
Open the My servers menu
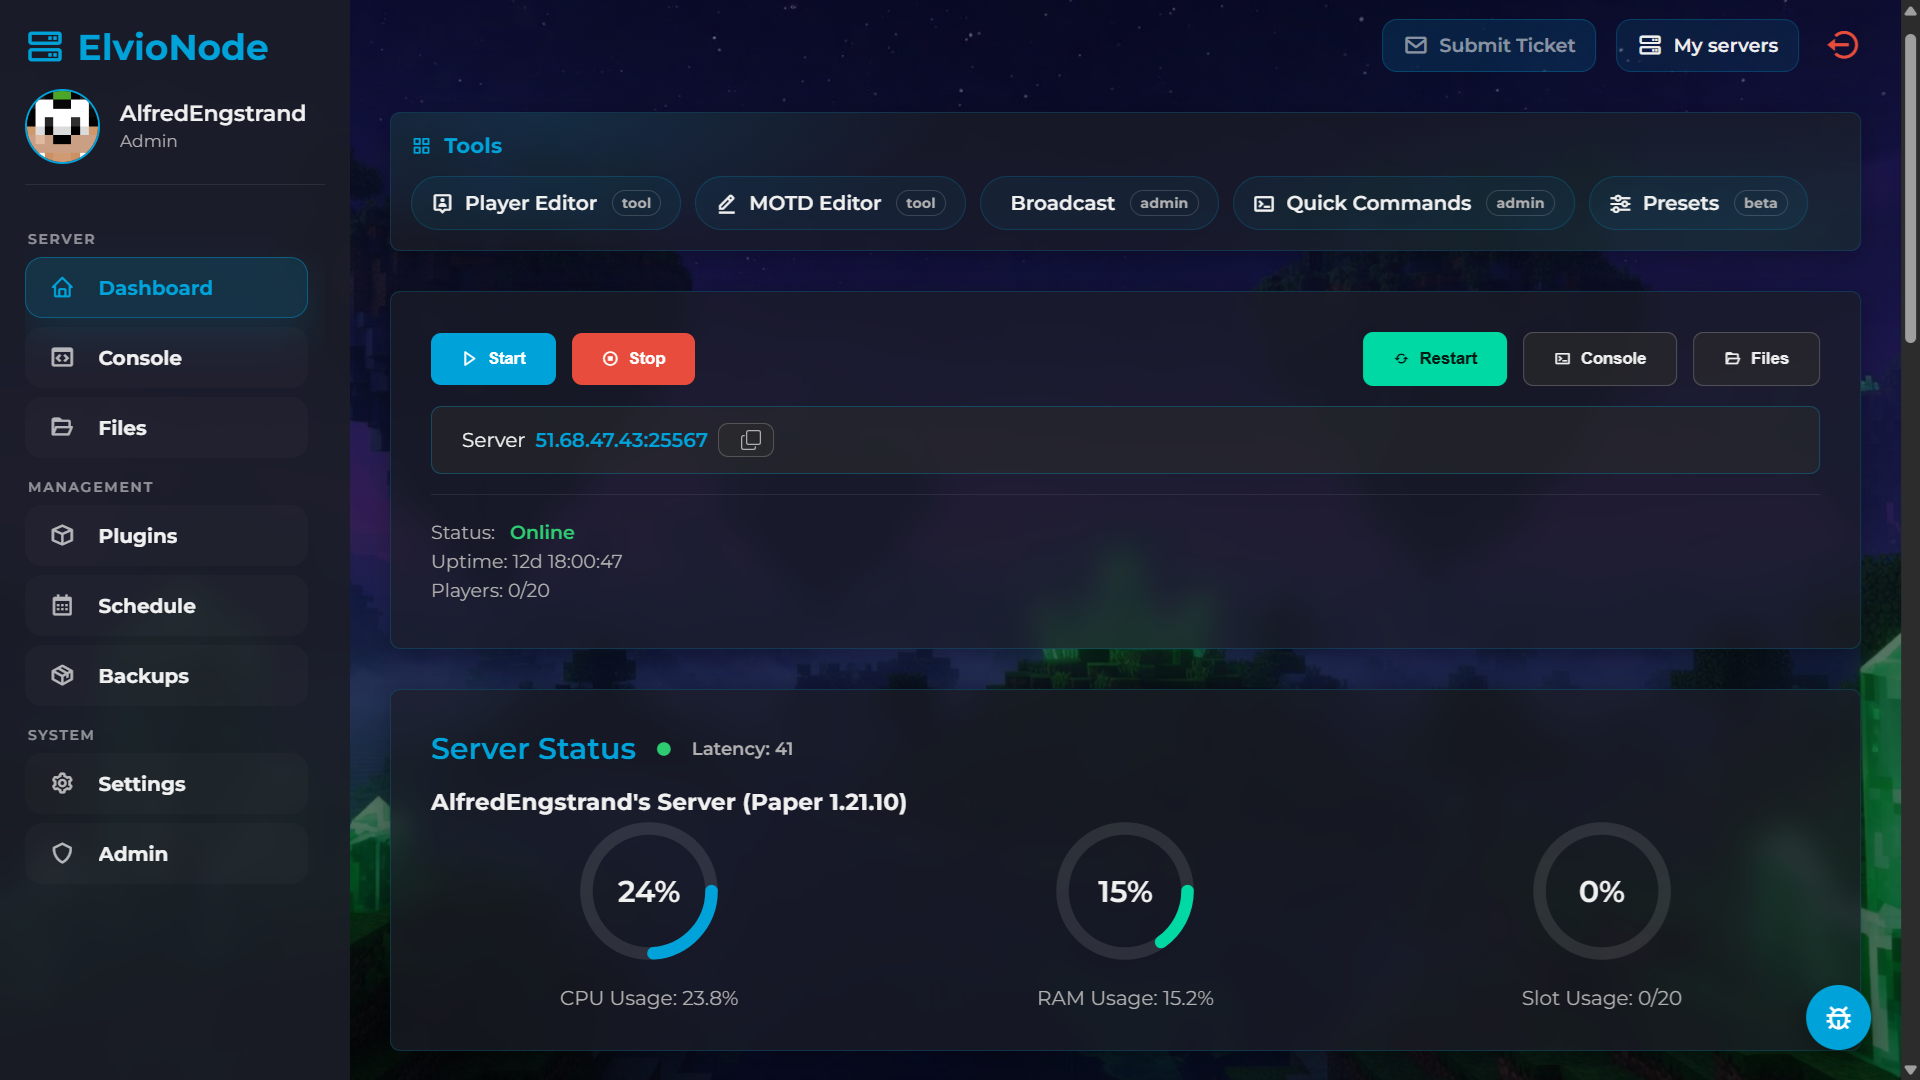point(1707,45)
